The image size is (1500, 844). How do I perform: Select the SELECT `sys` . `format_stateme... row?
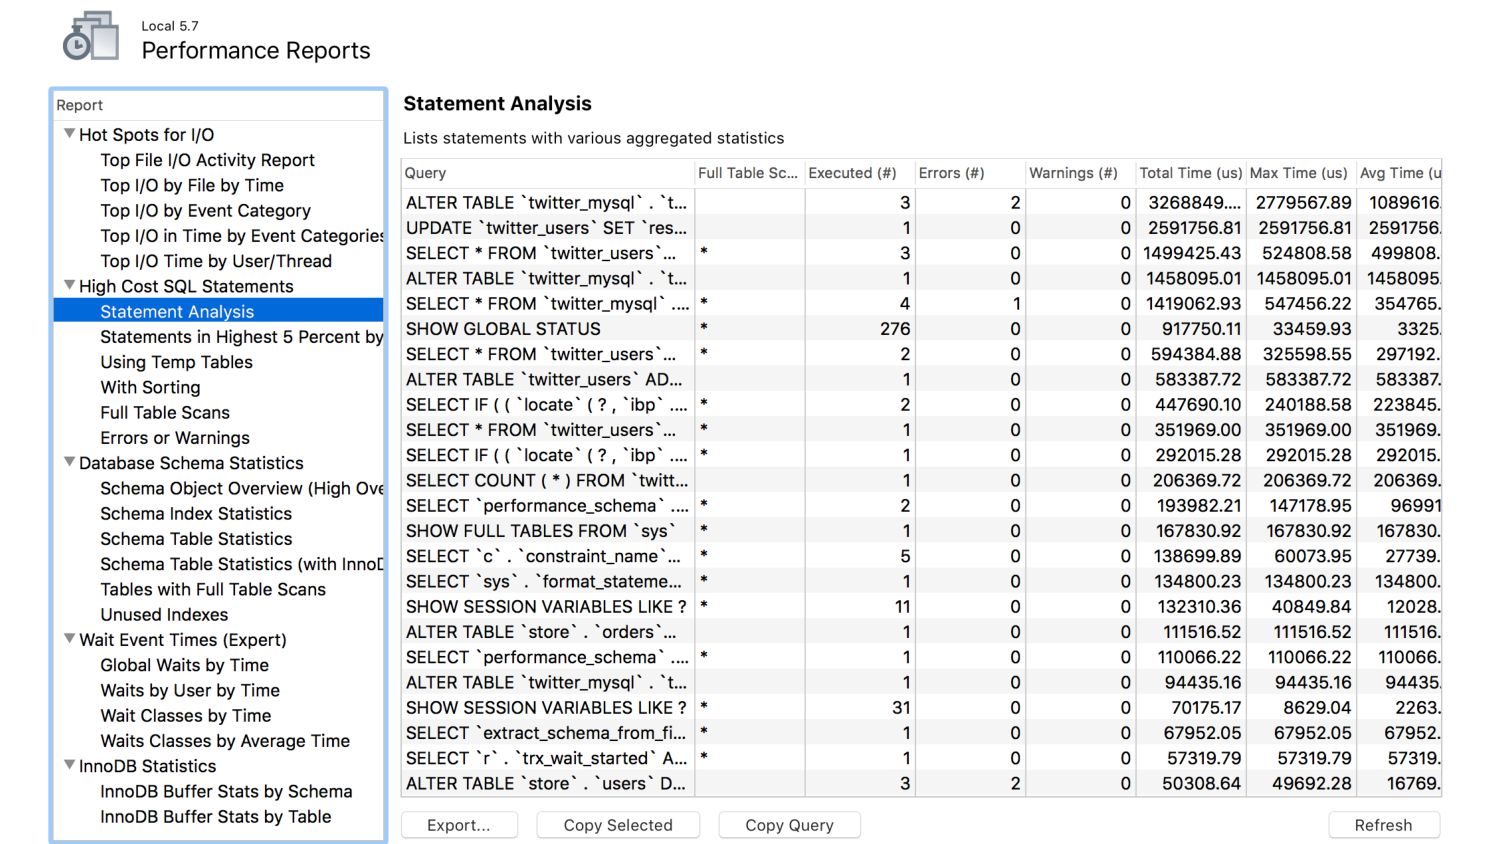coord(921,581)
